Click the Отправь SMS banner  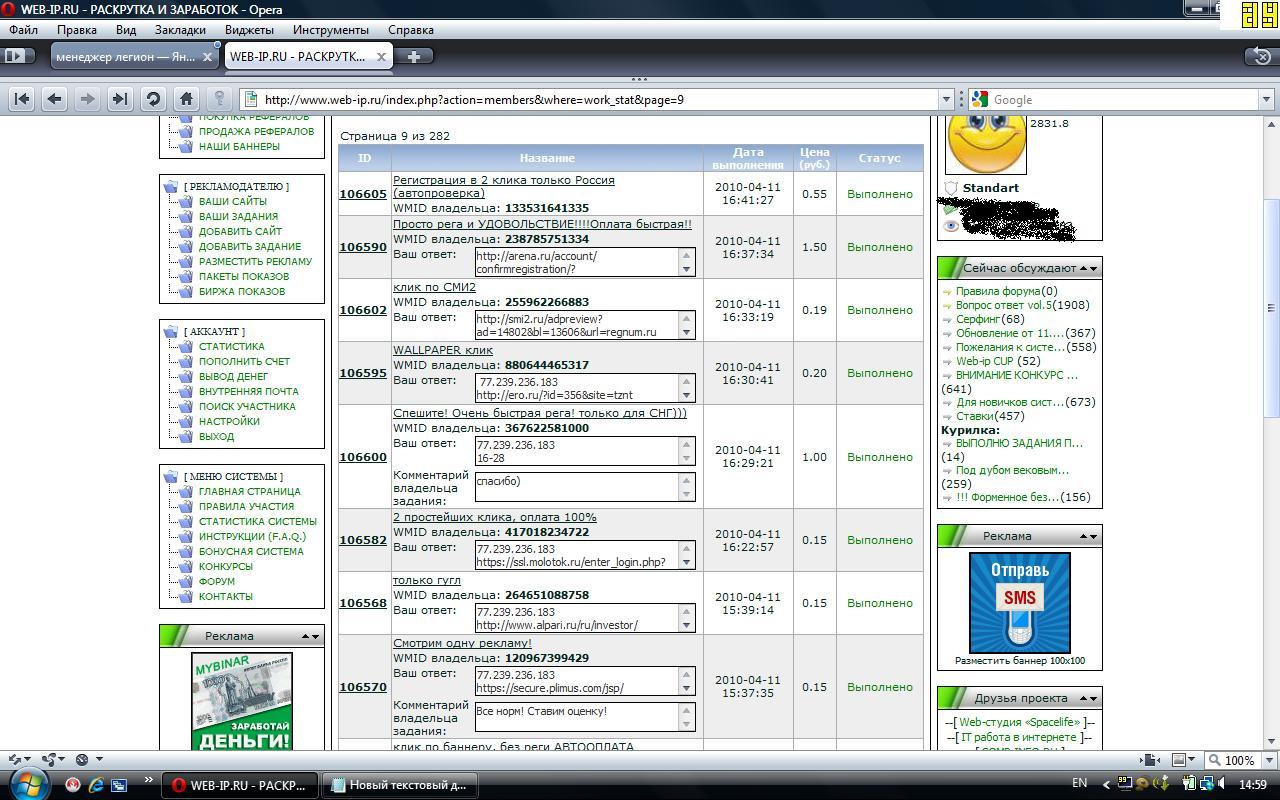pyautogui.click(x=1020, y=602)
